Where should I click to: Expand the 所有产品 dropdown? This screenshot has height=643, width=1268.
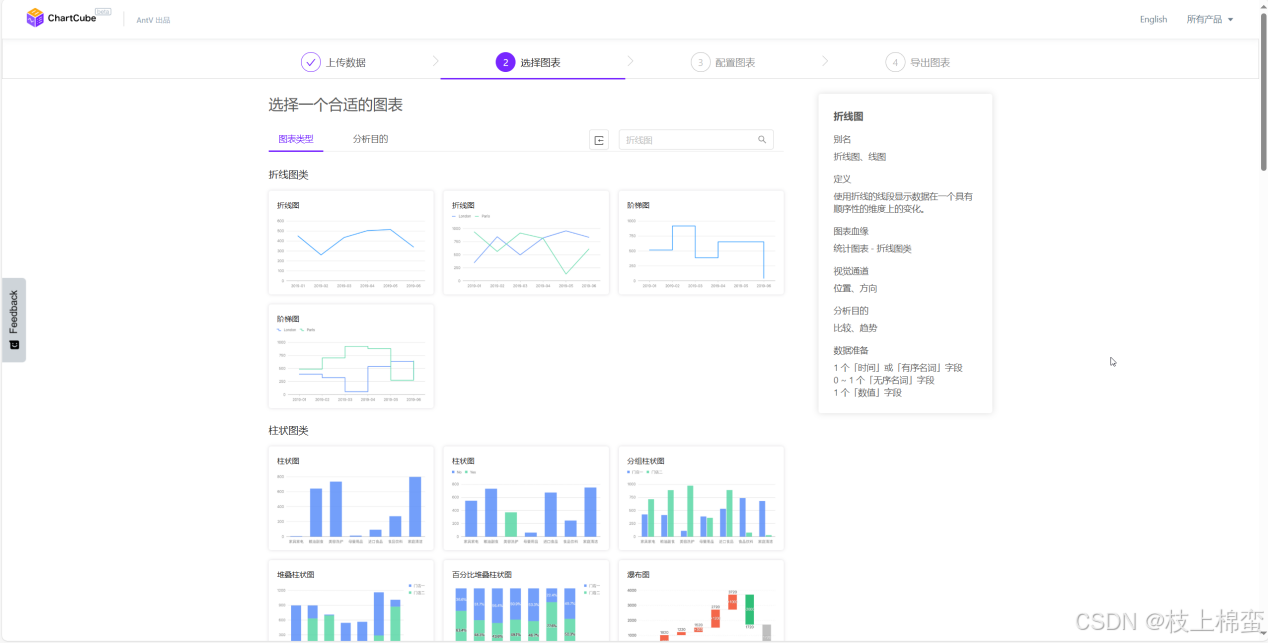click(1210, 19)
